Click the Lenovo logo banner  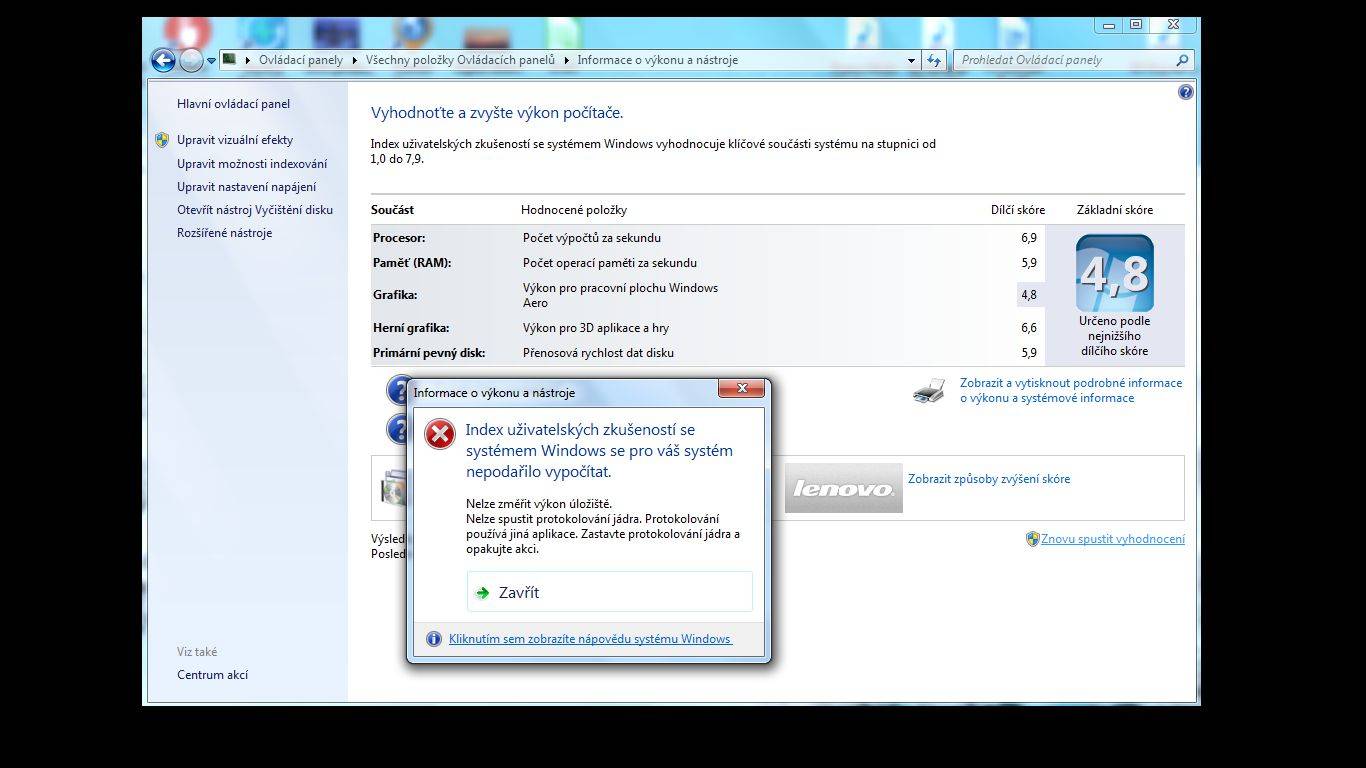pyautogui.click(x=843, y=488)
